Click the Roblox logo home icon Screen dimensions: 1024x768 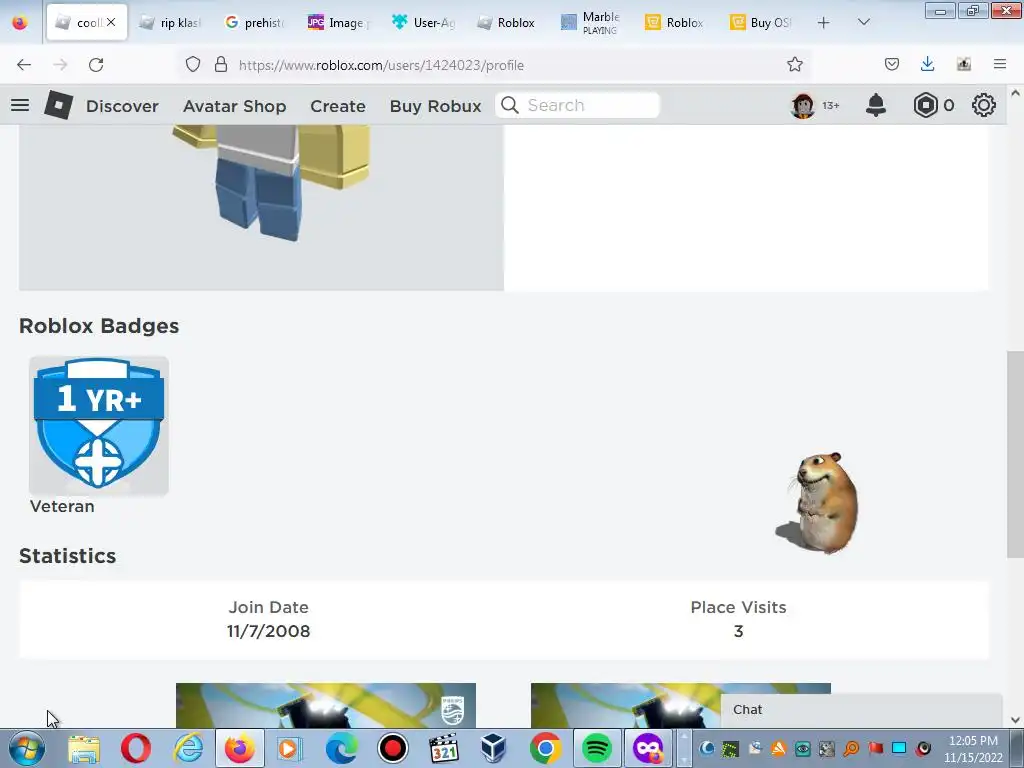[58, 105]
